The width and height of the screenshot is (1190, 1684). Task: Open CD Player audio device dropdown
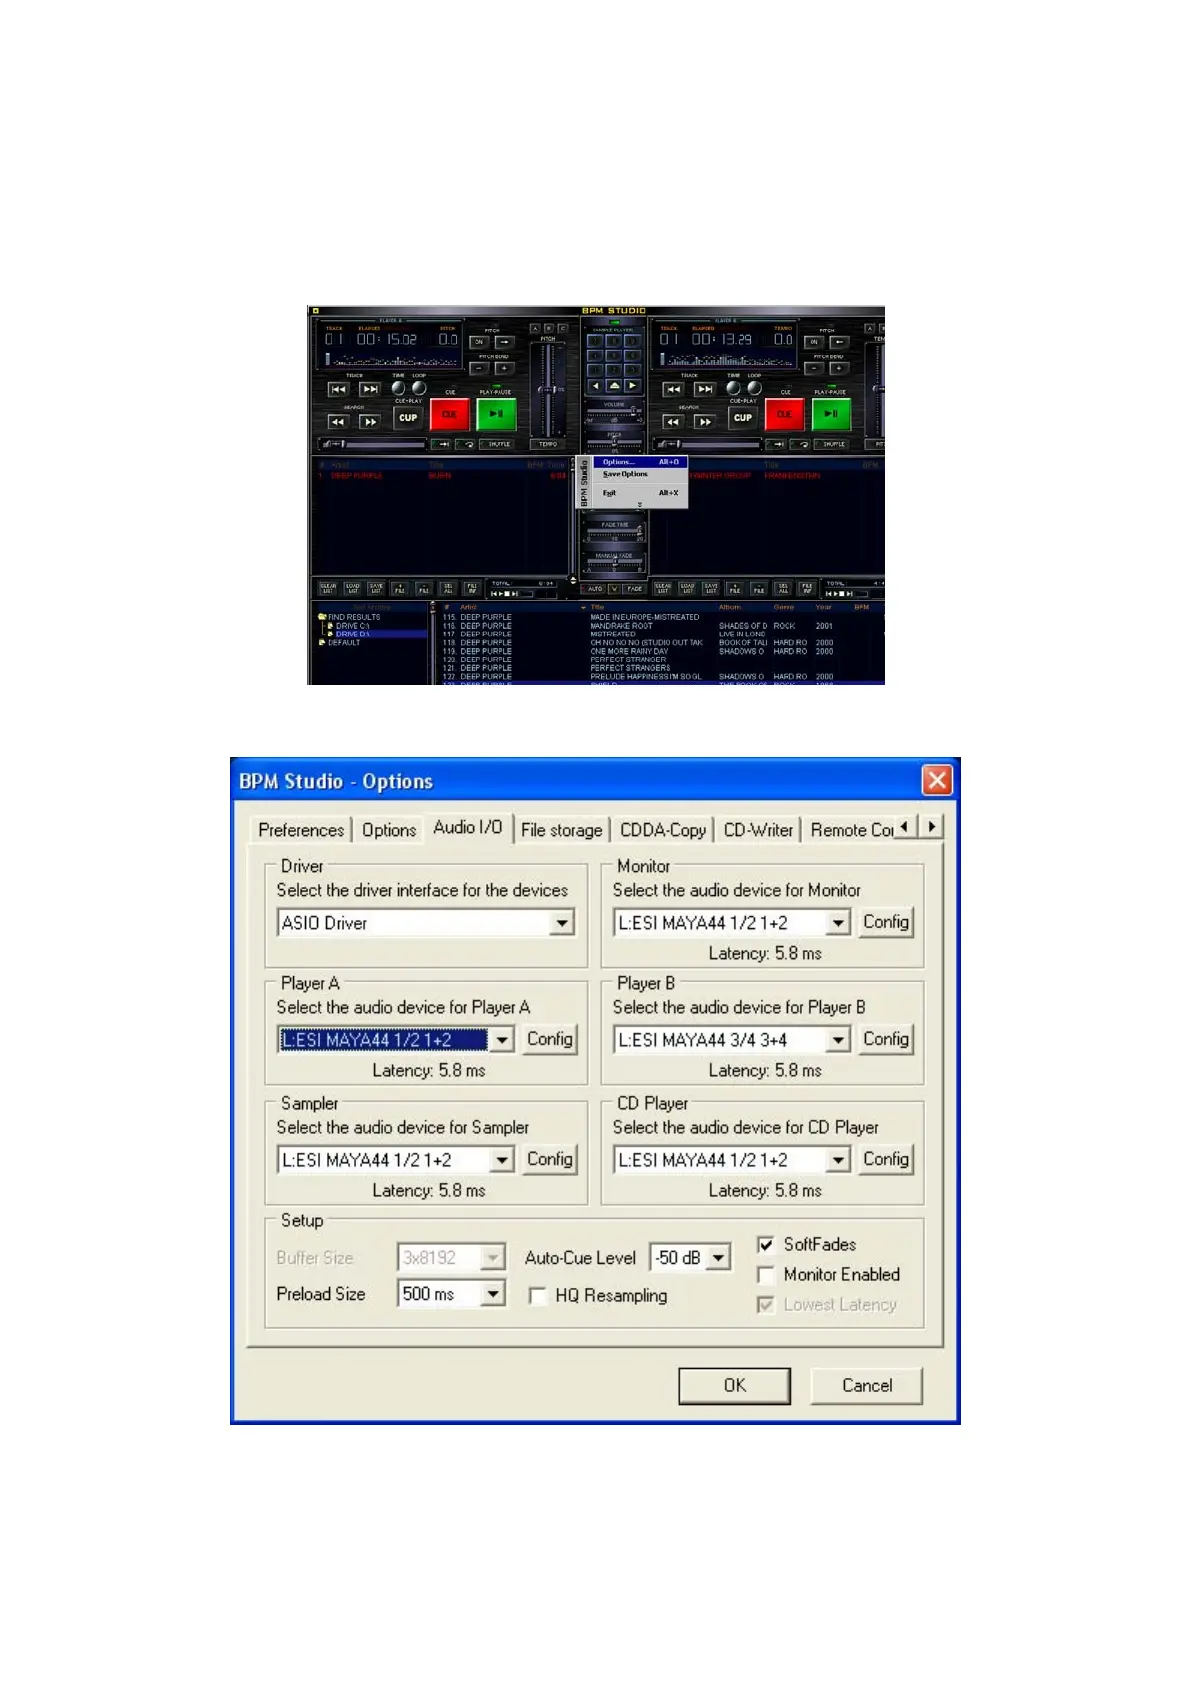(x=839, y=1160)
